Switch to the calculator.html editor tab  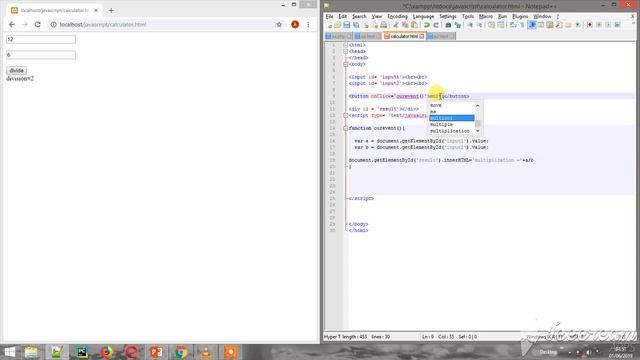click(x=404, y=36)
